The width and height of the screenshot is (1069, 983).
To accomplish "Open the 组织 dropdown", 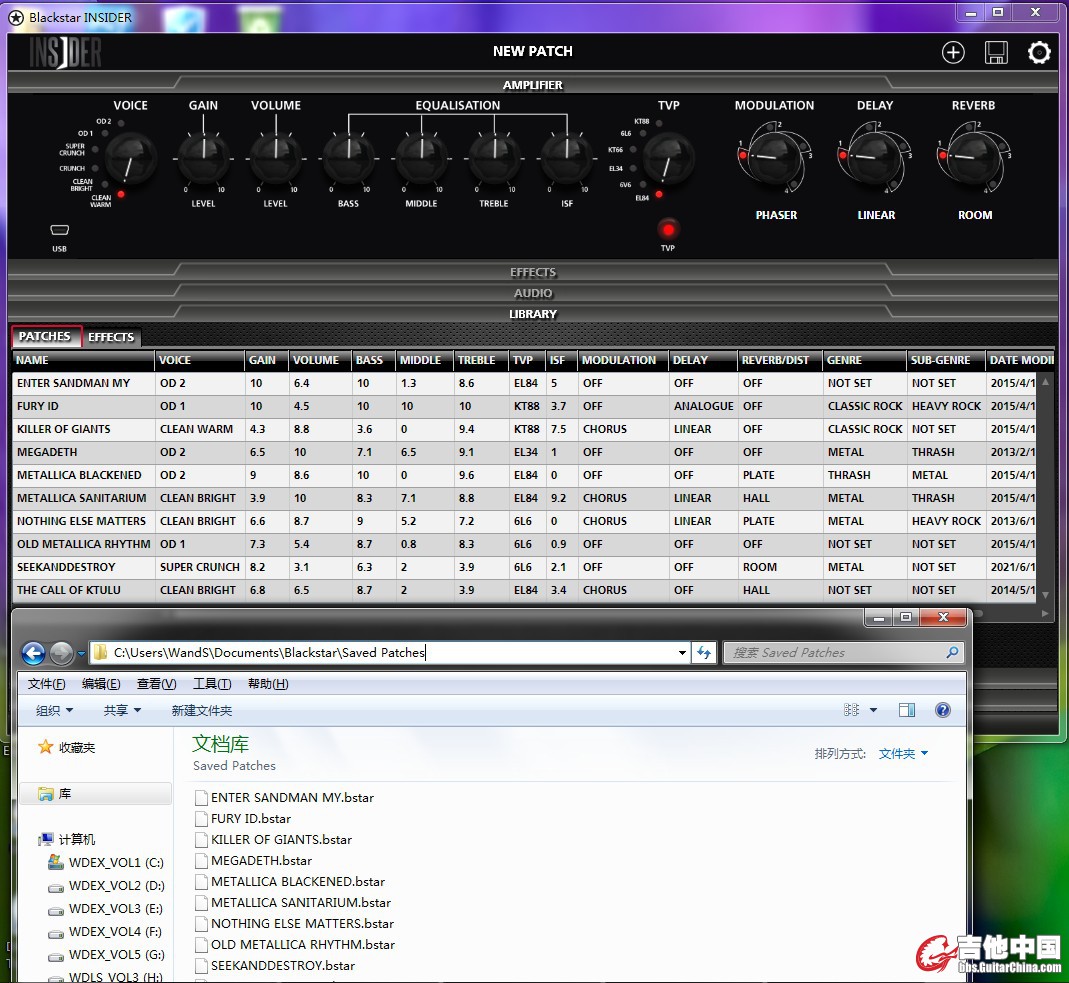I will pos(54,710).
